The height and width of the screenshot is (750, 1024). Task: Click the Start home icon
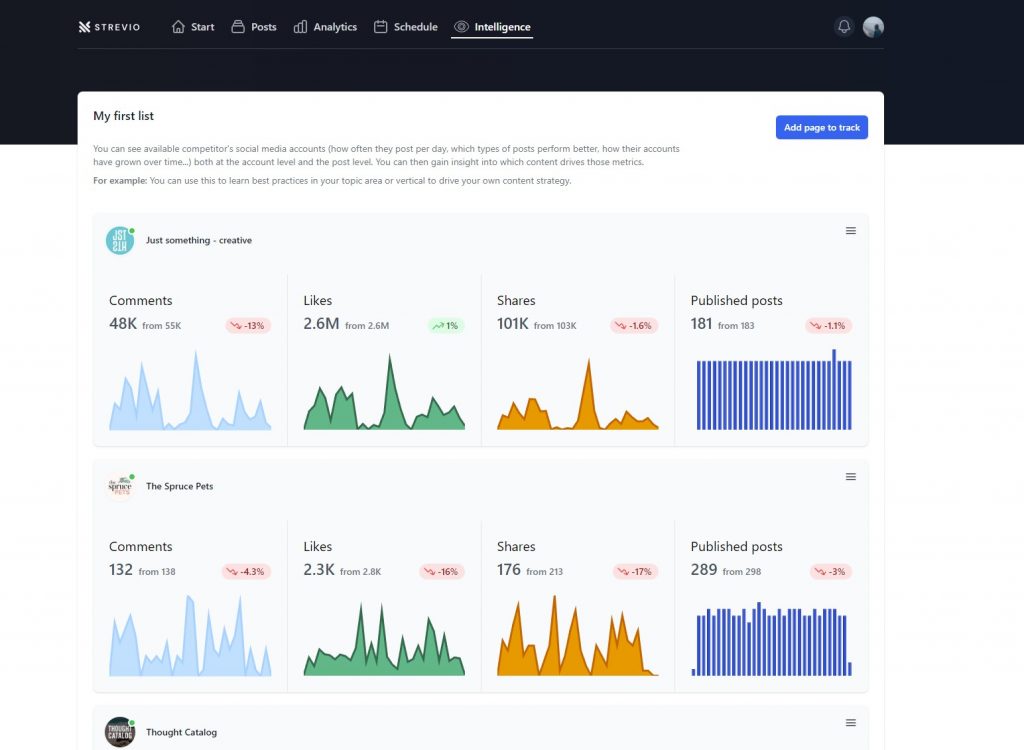[178, 27]
